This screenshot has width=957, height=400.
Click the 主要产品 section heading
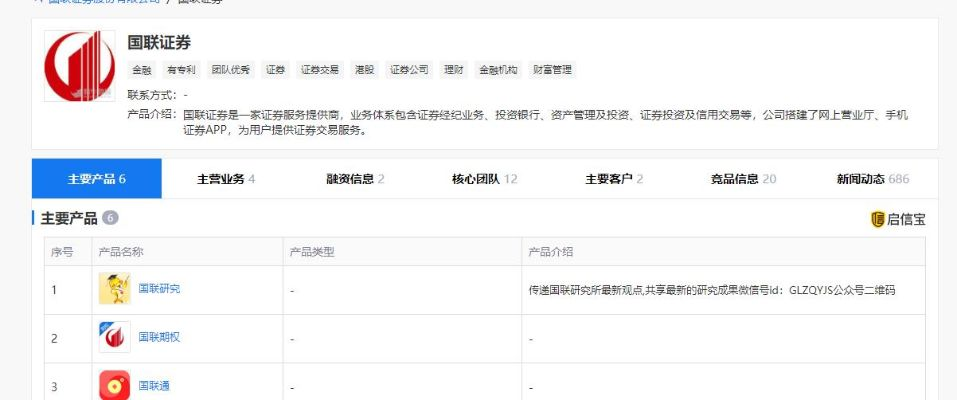[x=69, y=219]
